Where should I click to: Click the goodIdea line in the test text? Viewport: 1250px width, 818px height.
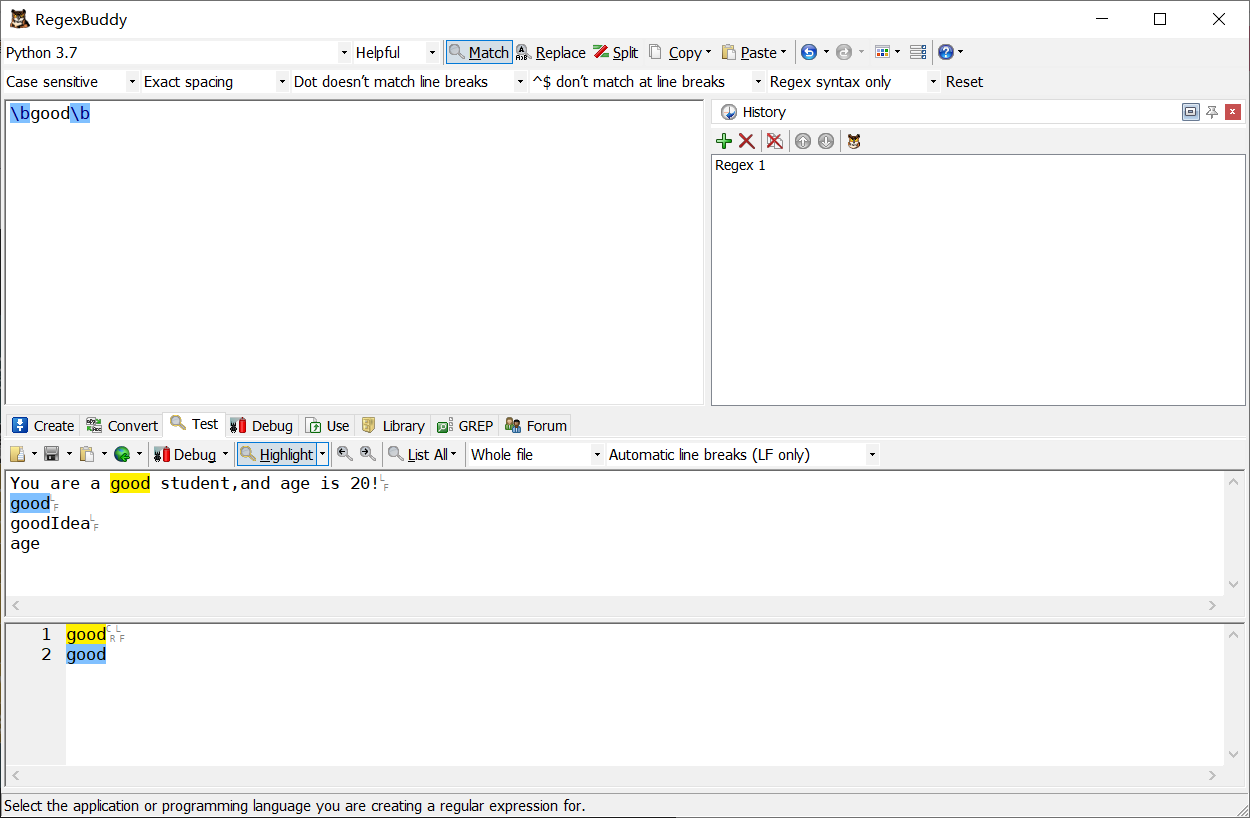pyautogui.click(x=50, y=524)
